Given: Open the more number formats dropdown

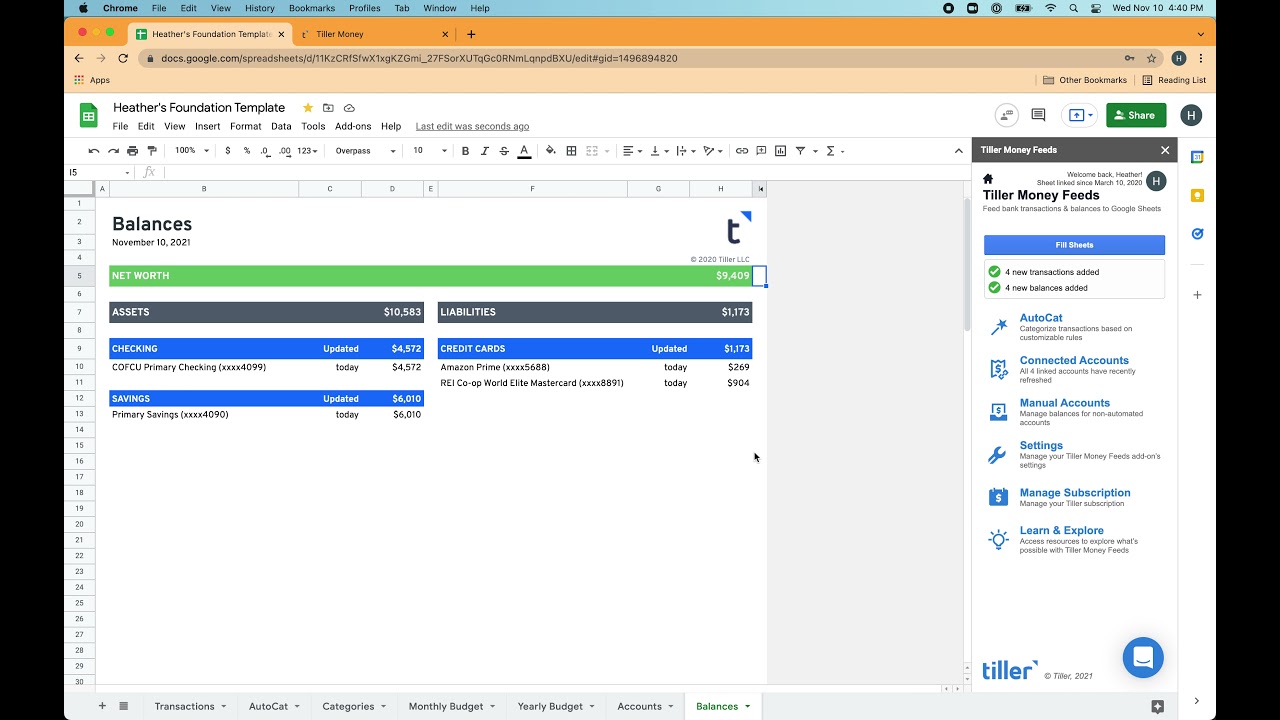Looking at the screenshot, I should pyautogui.click(x=307, y=151).
